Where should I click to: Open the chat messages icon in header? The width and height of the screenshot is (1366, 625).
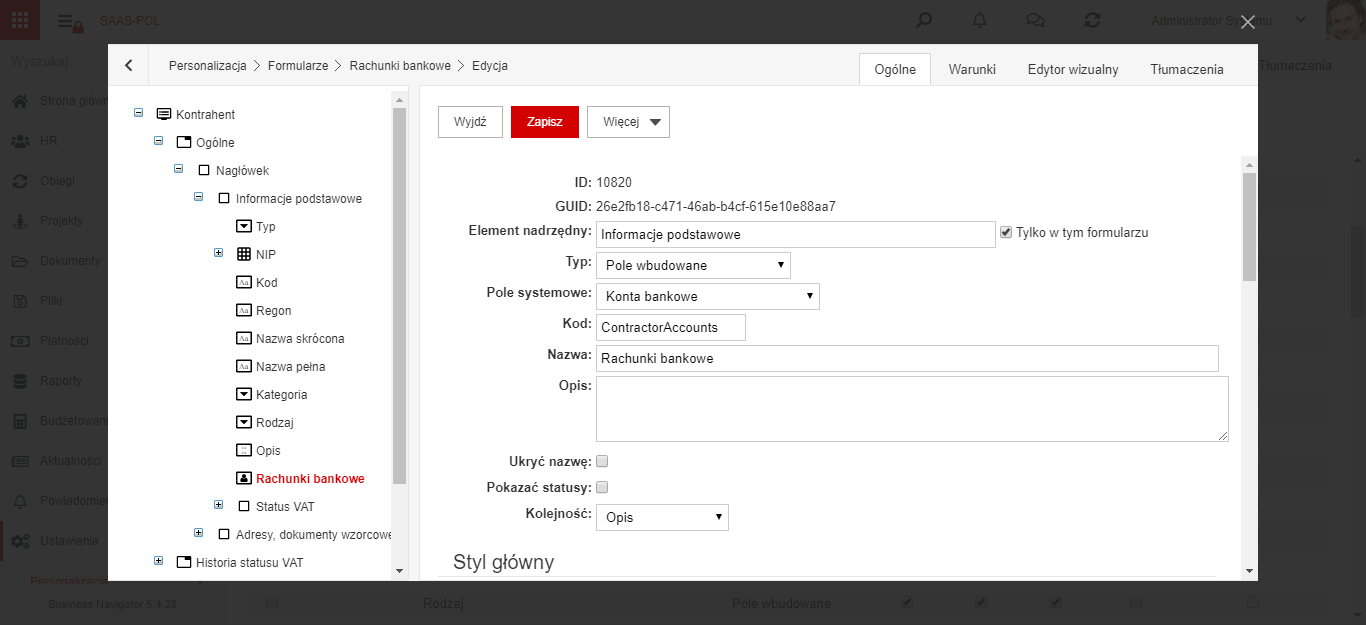[1036, 20]
